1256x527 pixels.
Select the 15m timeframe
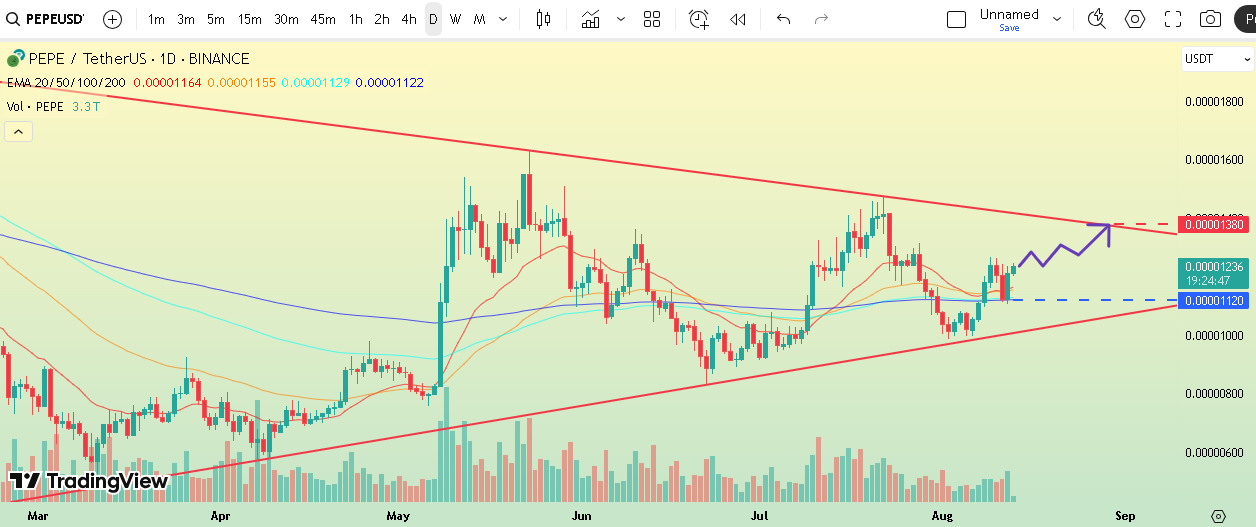coord(250,19)
